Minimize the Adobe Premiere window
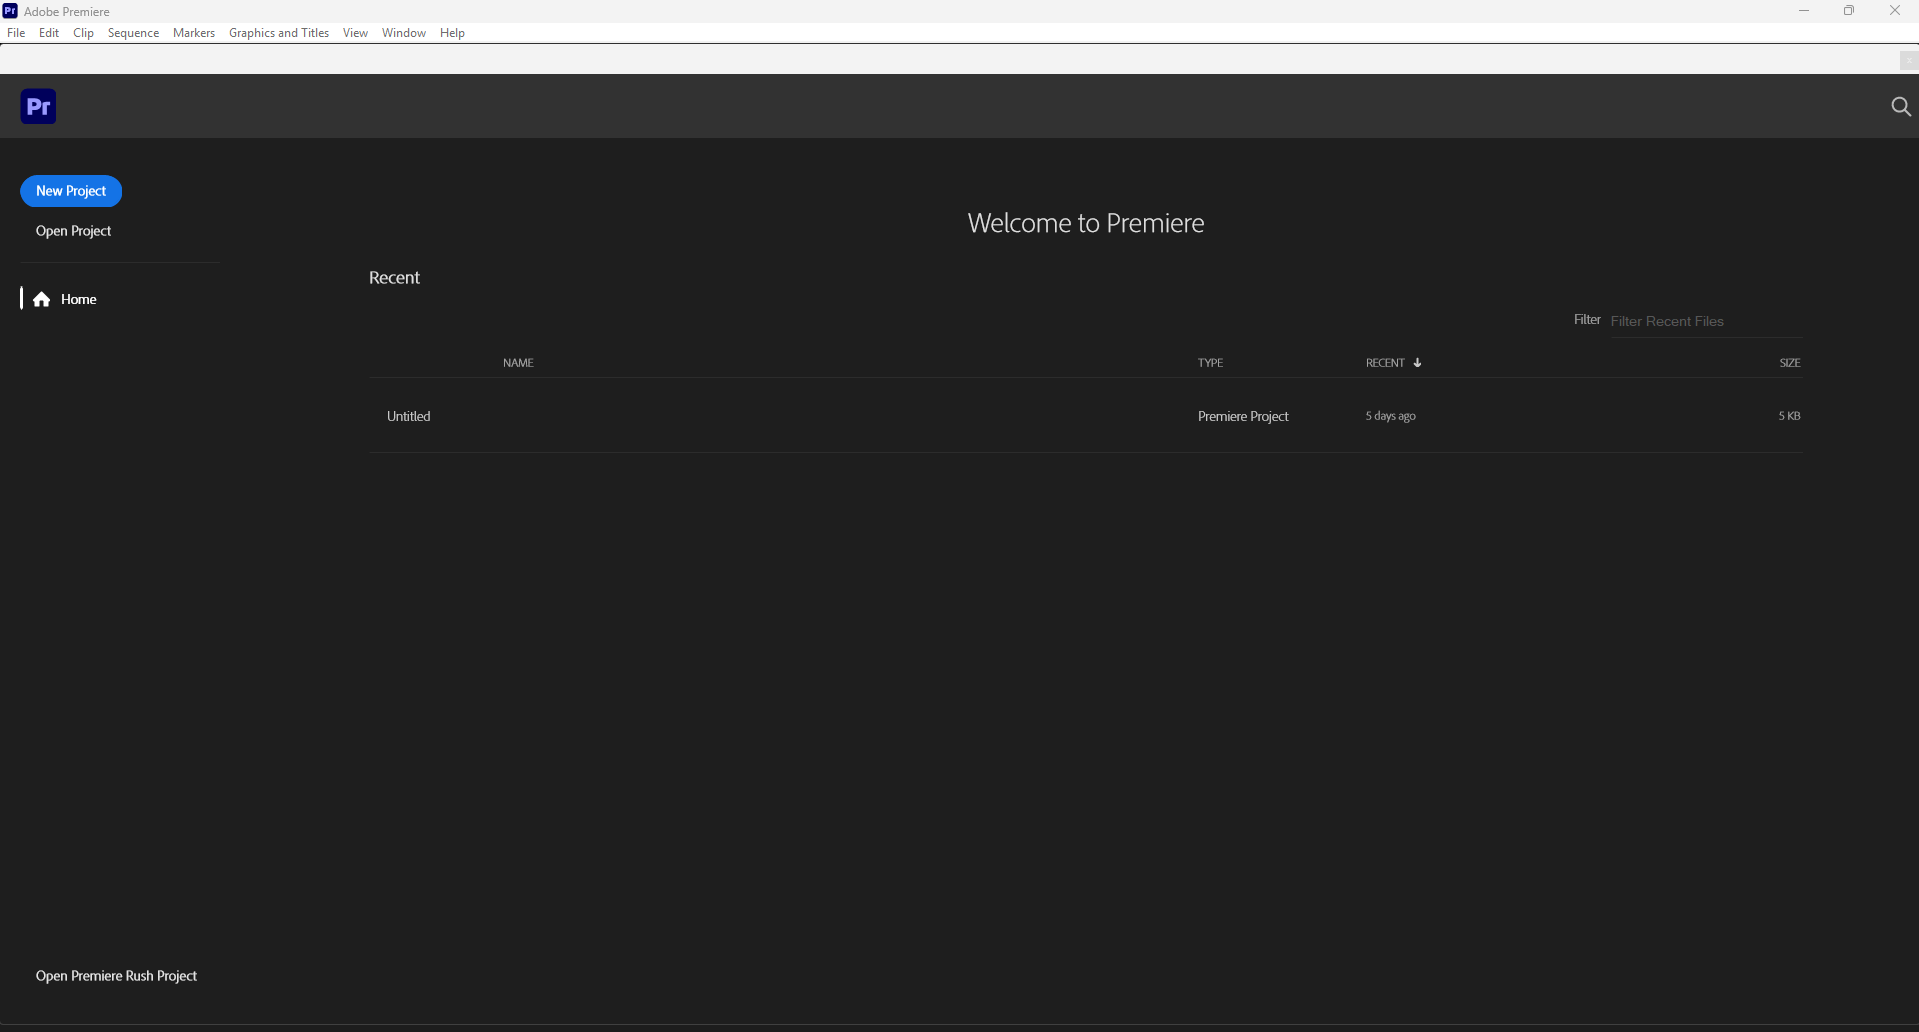 click(x=1804, y=11)
